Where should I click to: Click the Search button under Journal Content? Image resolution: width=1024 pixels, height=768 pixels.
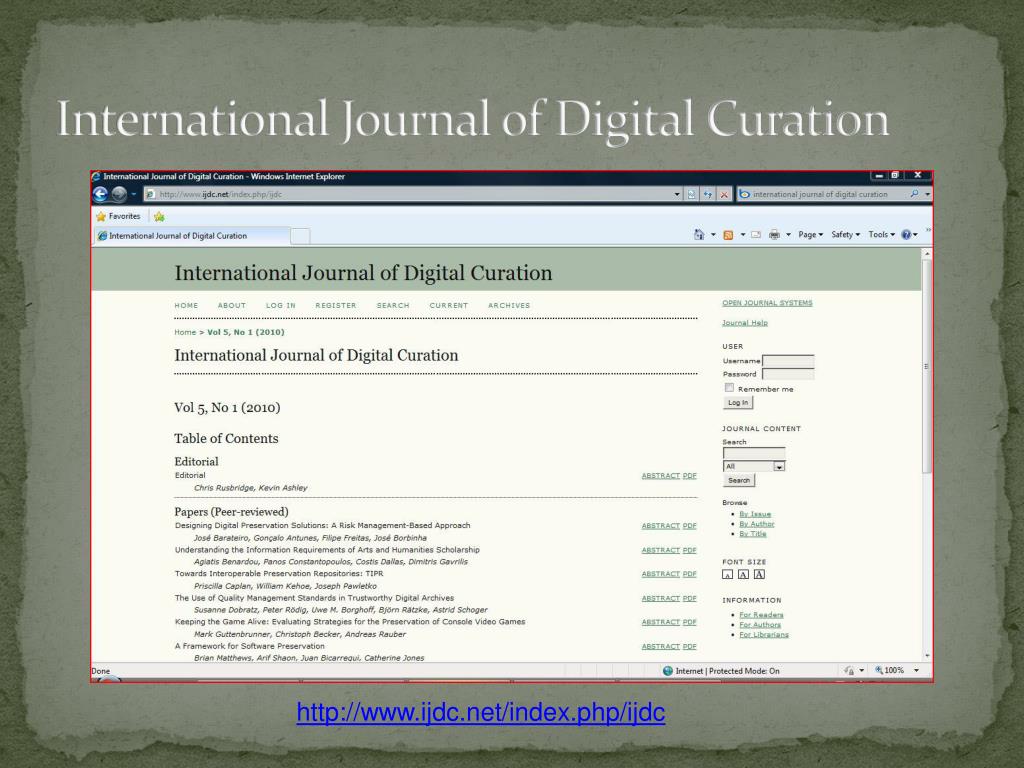tap(739, 481)
